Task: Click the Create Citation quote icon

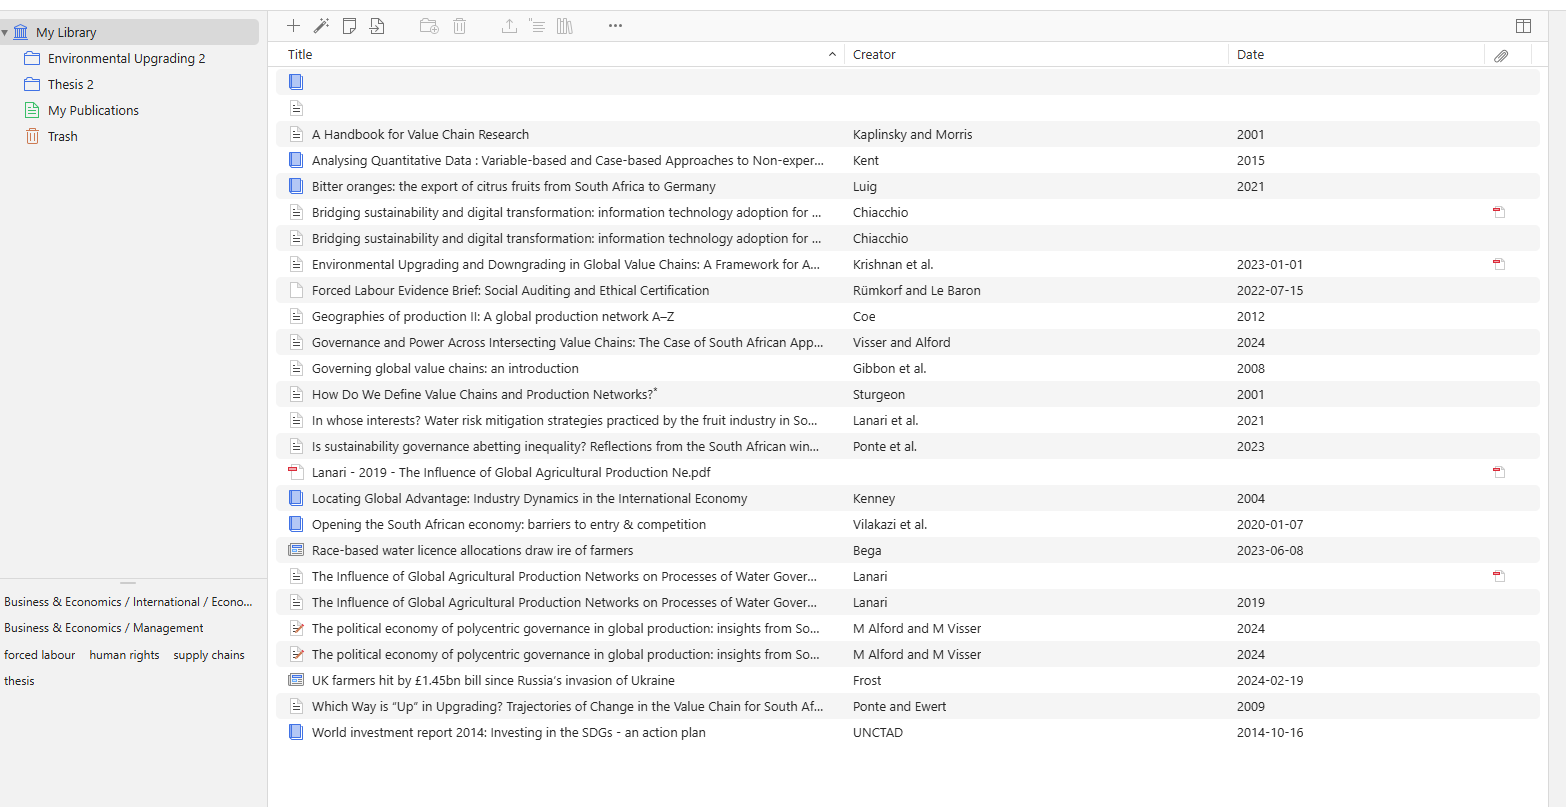Action: click(x=537, y=26)
